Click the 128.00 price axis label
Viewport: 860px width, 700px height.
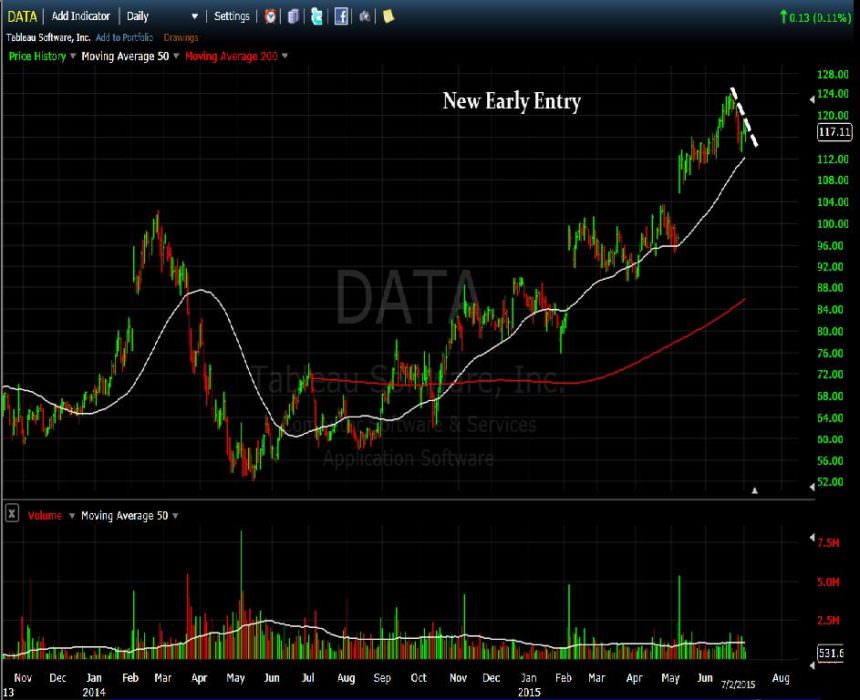click(x=833, y=75)
